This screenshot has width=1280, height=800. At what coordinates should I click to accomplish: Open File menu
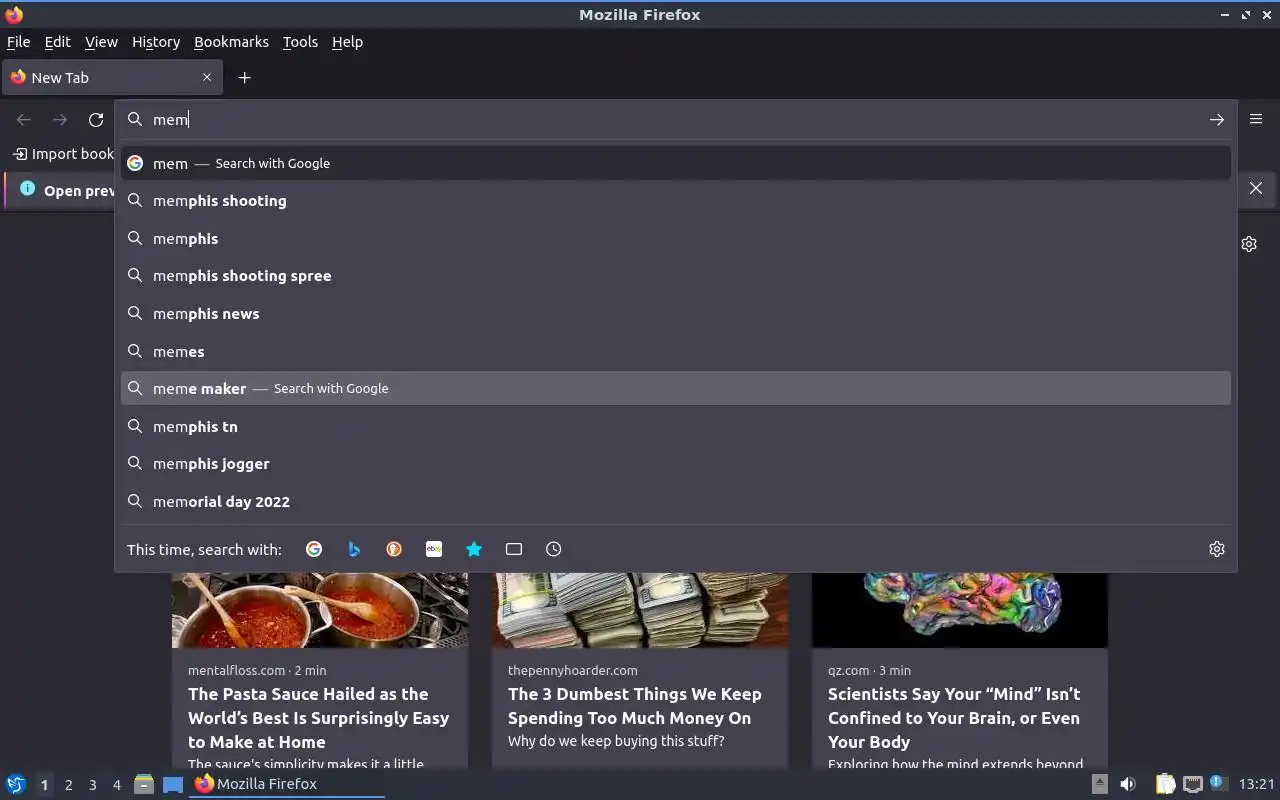18,42
